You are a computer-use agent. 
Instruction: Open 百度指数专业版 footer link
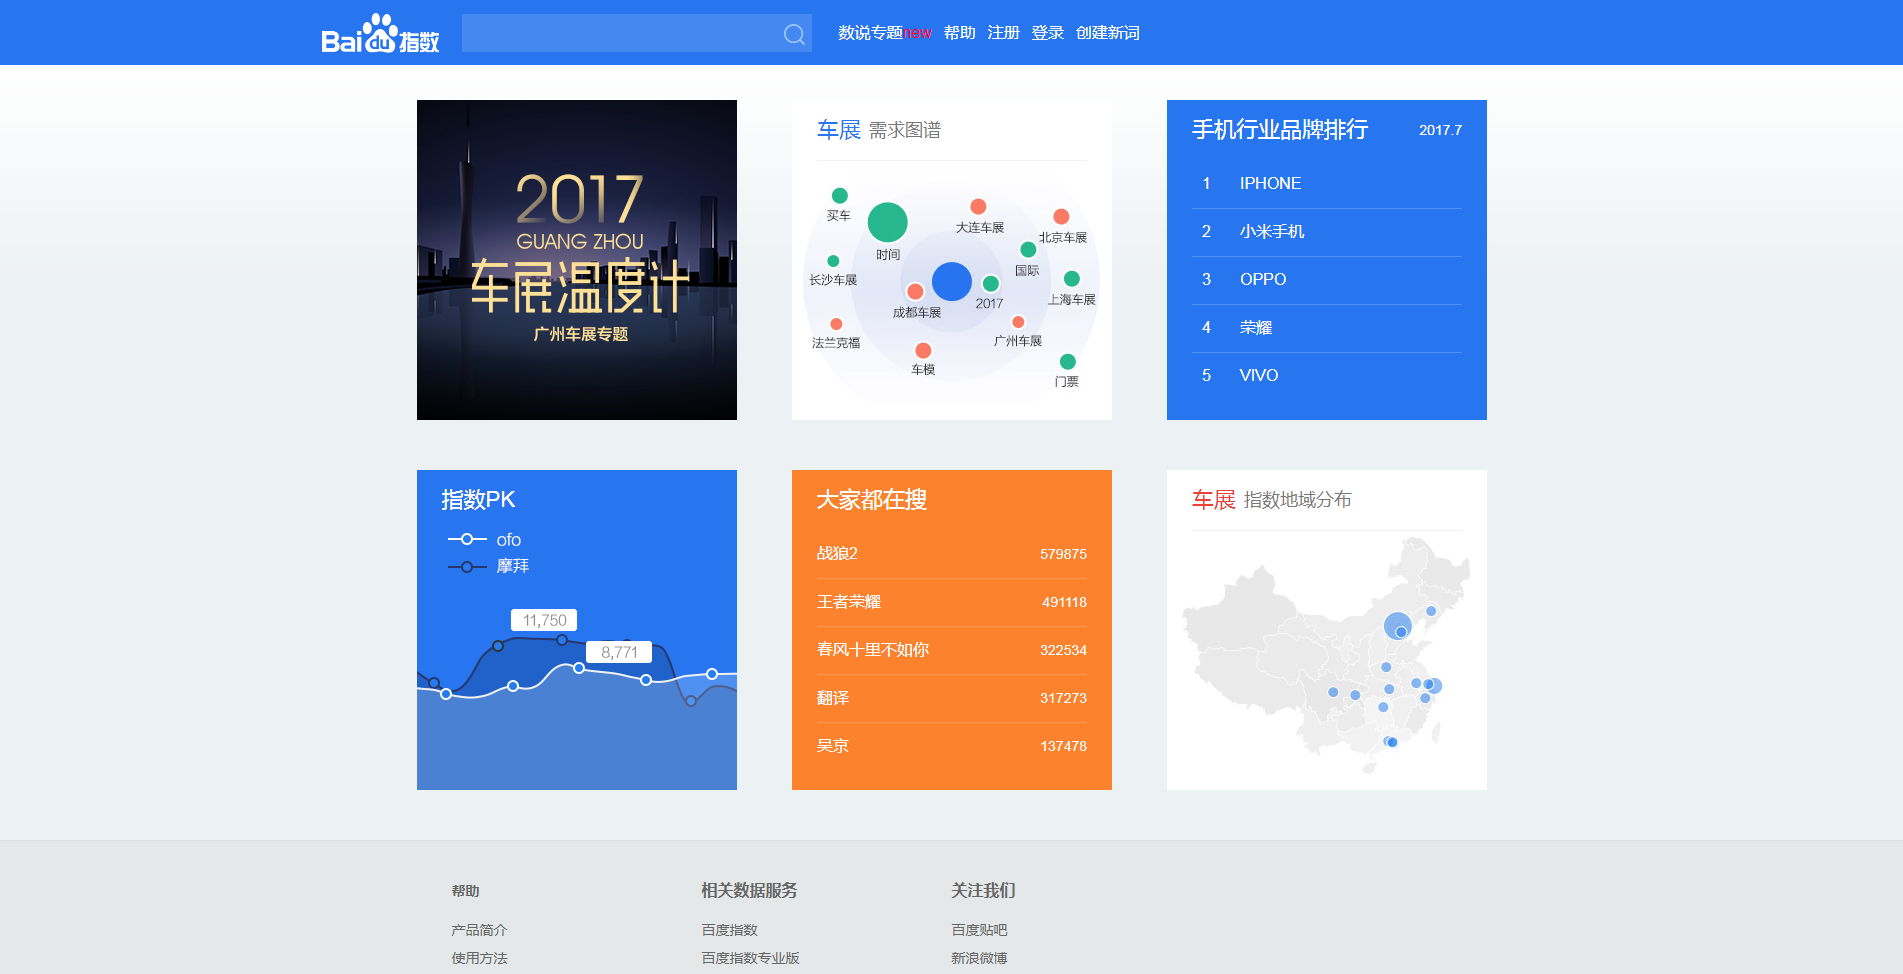[750, 958]
